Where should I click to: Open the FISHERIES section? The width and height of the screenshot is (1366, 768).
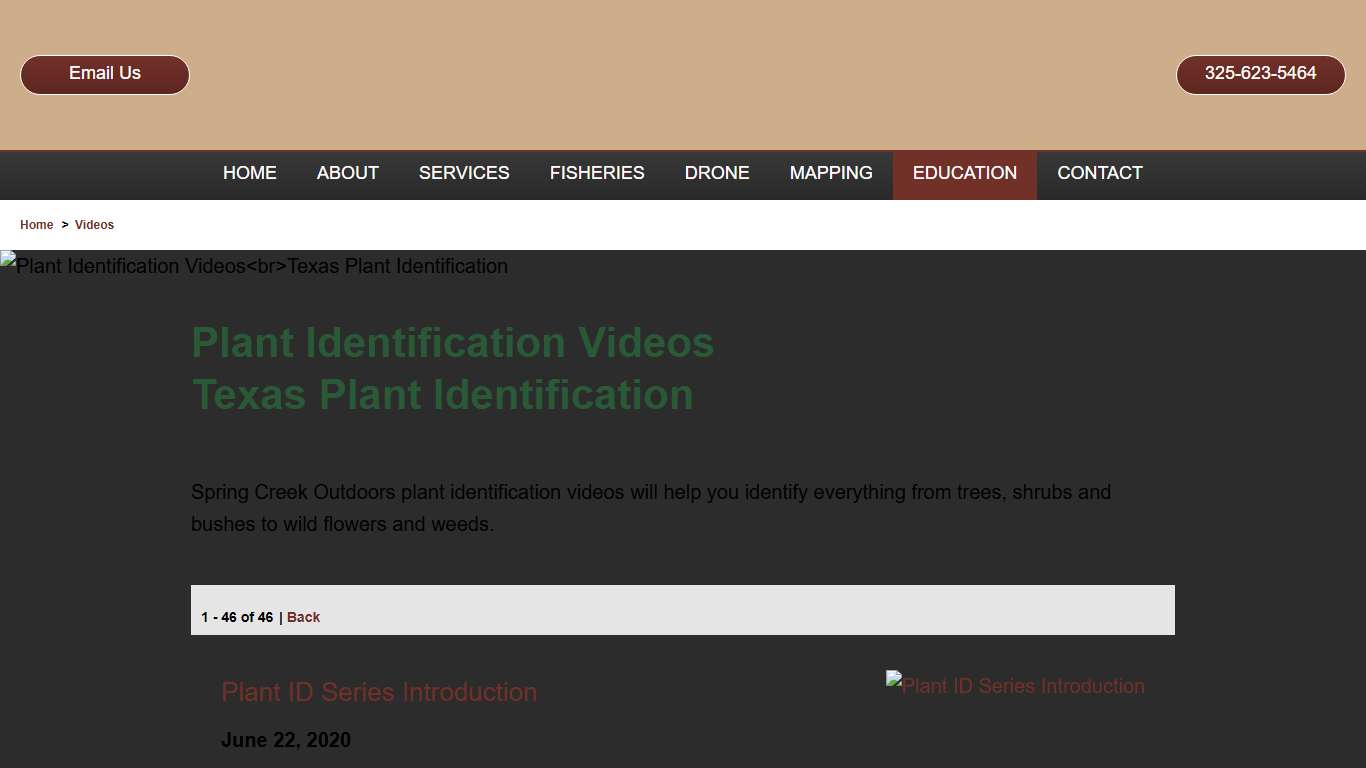[x=597, y=173]
